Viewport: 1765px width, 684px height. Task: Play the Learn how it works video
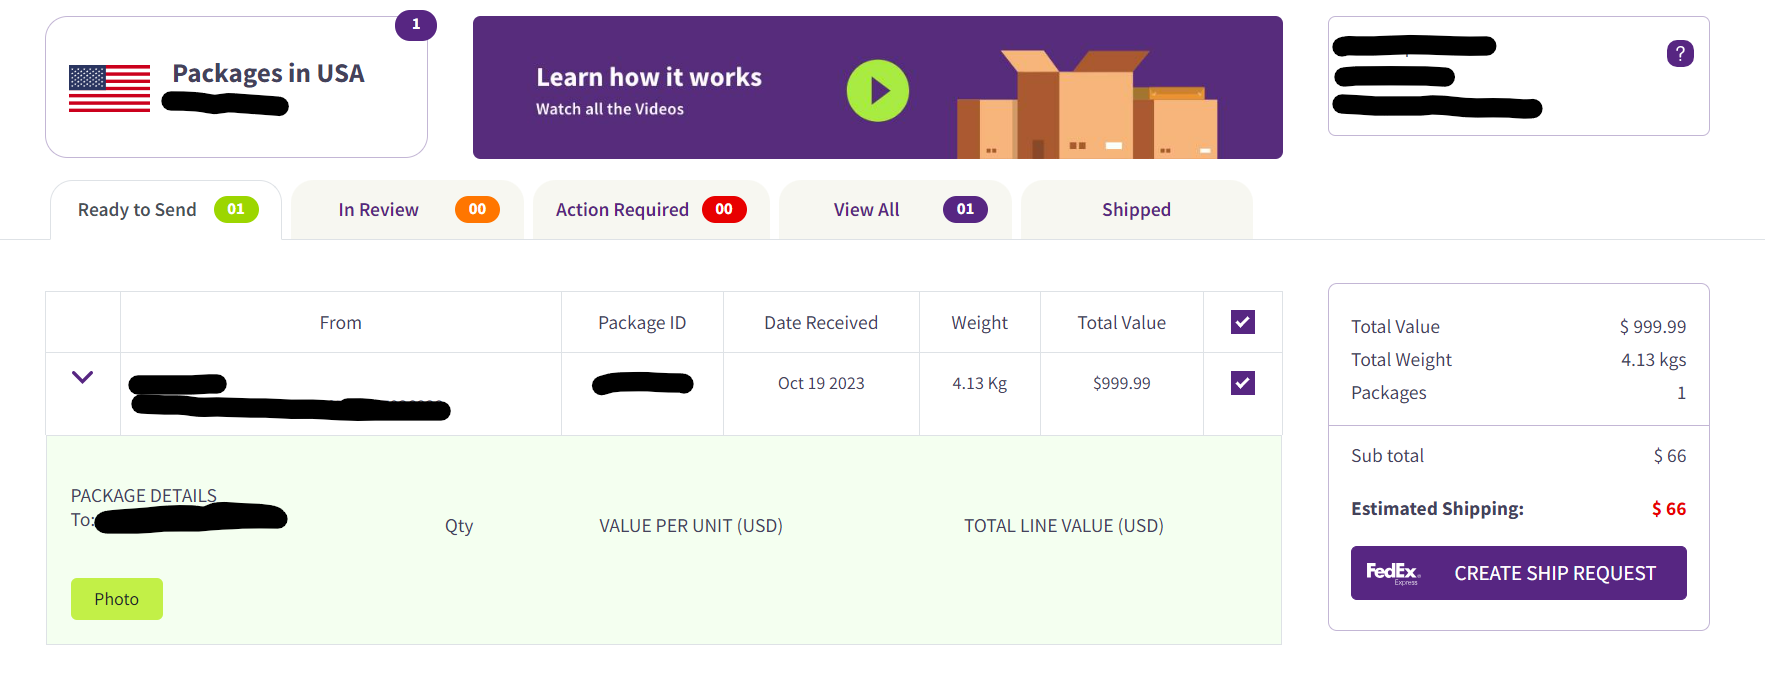pyautogui.click(x=877, y=91)
